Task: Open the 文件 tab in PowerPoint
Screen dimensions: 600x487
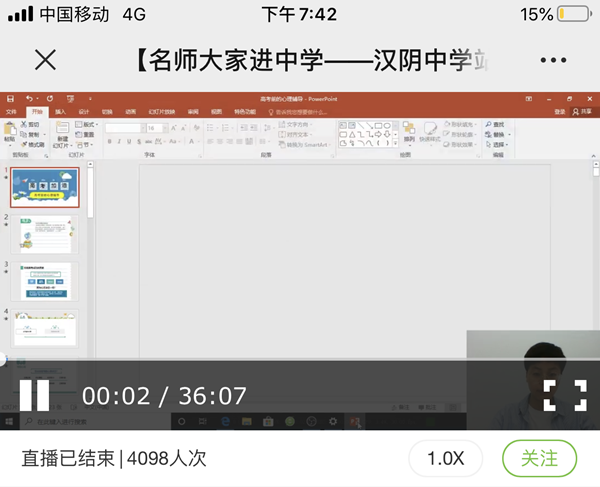Action: point(12,112)
